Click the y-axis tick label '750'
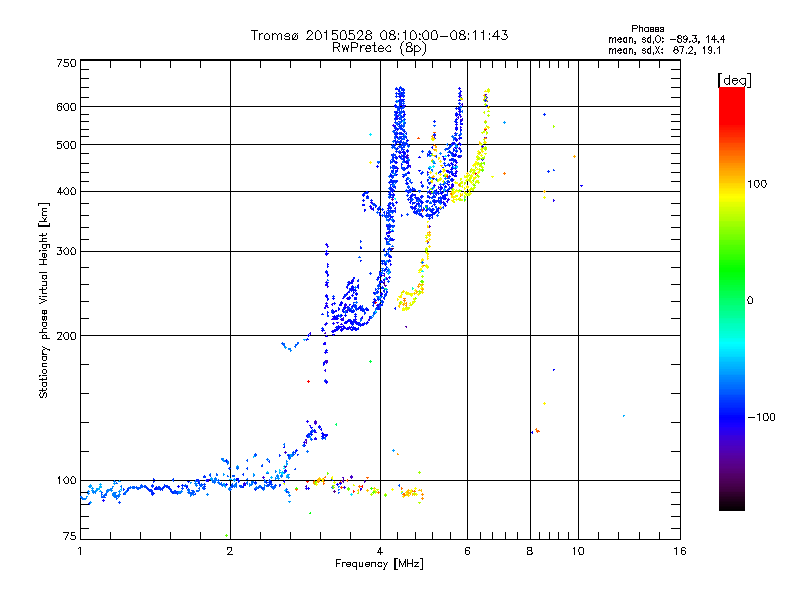The image size is (800, 600). [x=66, y=63]
